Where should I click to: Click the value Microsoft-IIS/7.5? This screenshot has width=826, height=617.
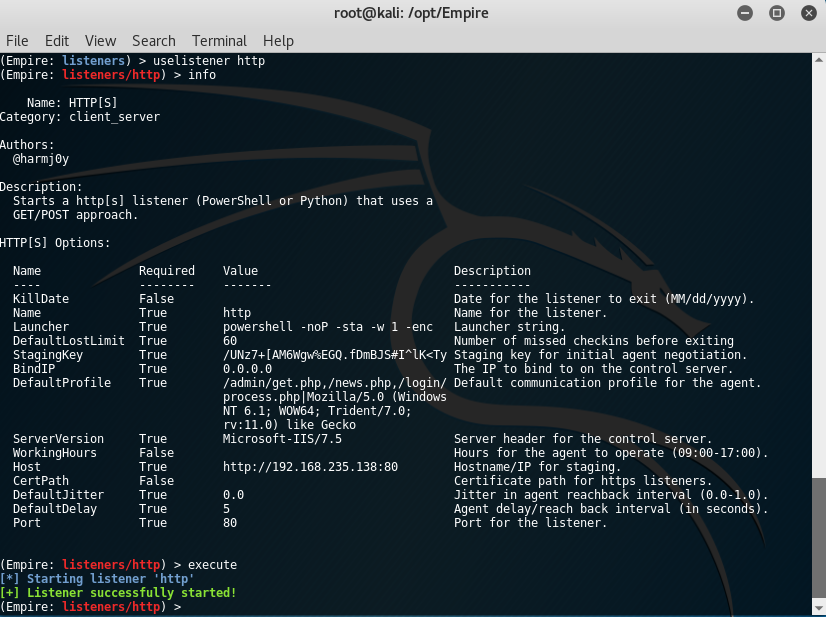click(282, 439)
